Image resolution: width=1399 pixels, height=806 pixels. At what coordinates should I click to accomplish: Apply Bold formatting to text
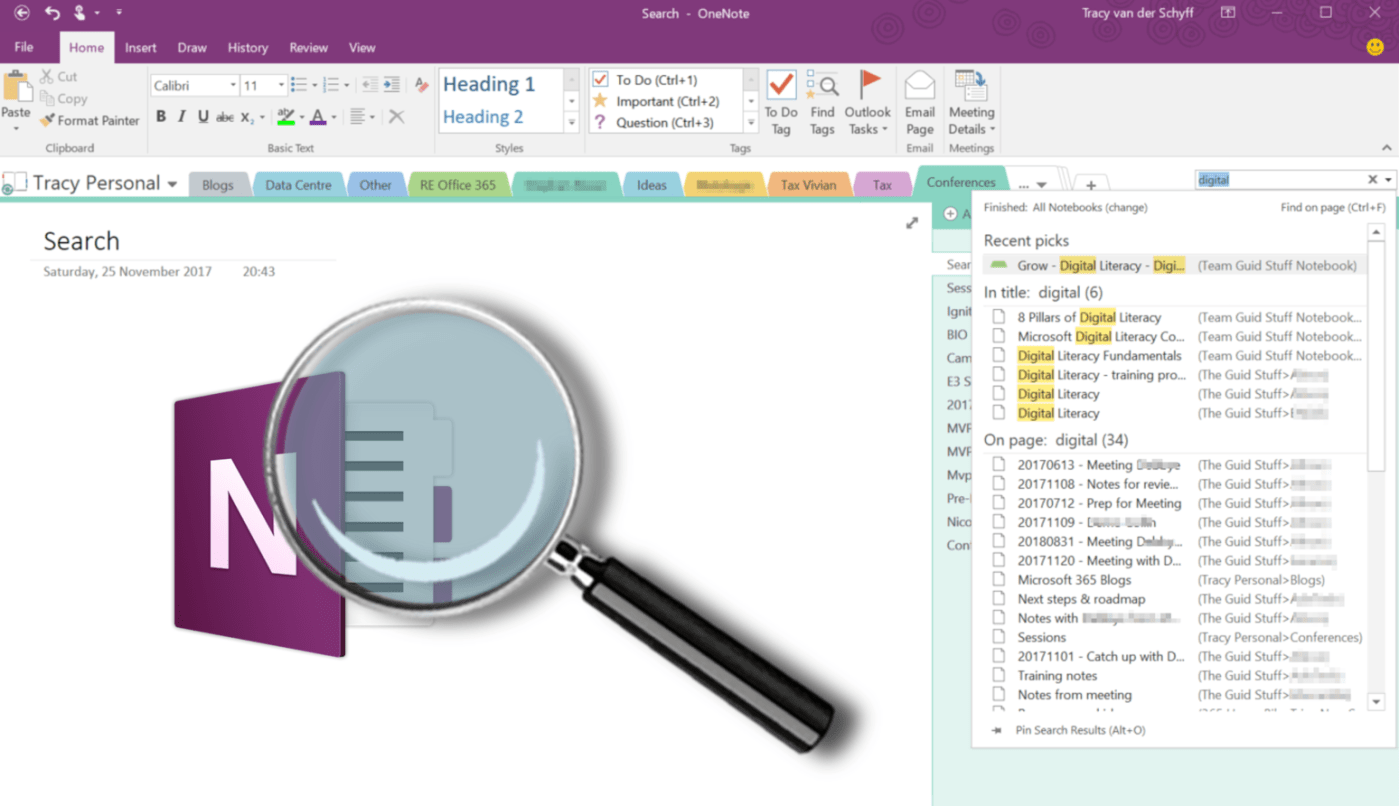click(x=160, y=117)
